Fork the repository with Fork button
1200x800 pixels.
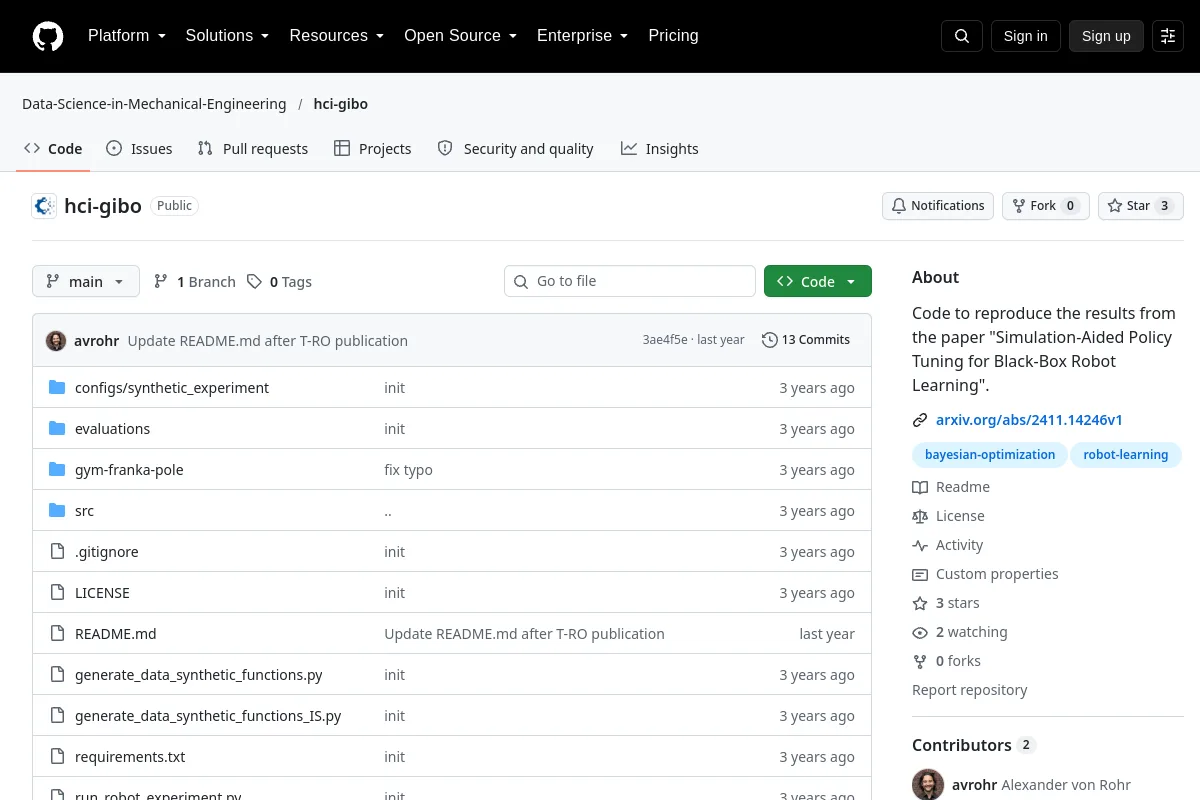tap(1045, 206)
